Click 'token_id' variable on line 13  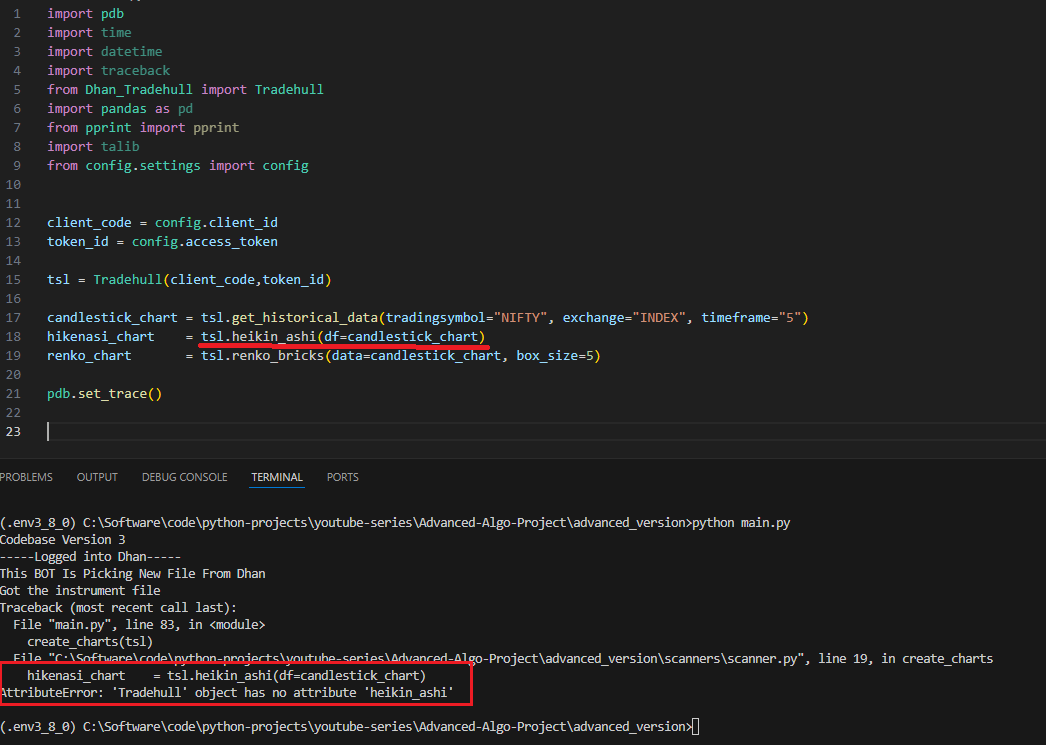point(77,241)
